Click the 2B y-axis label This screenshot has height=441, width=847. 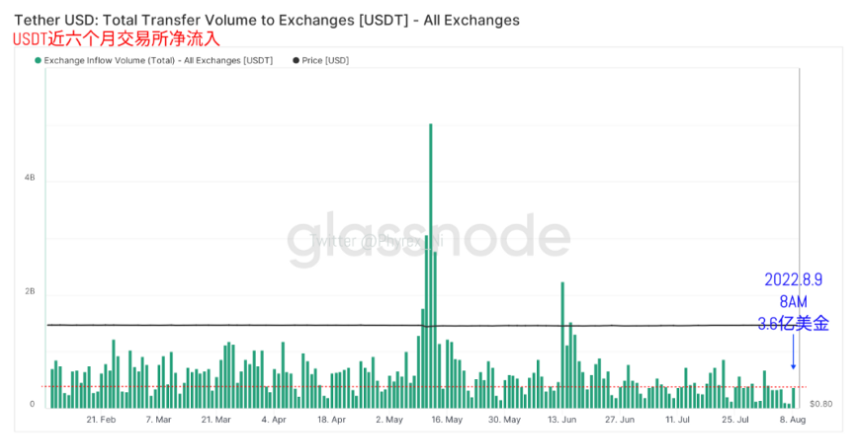pyautogui.click(x=30, y=291)
